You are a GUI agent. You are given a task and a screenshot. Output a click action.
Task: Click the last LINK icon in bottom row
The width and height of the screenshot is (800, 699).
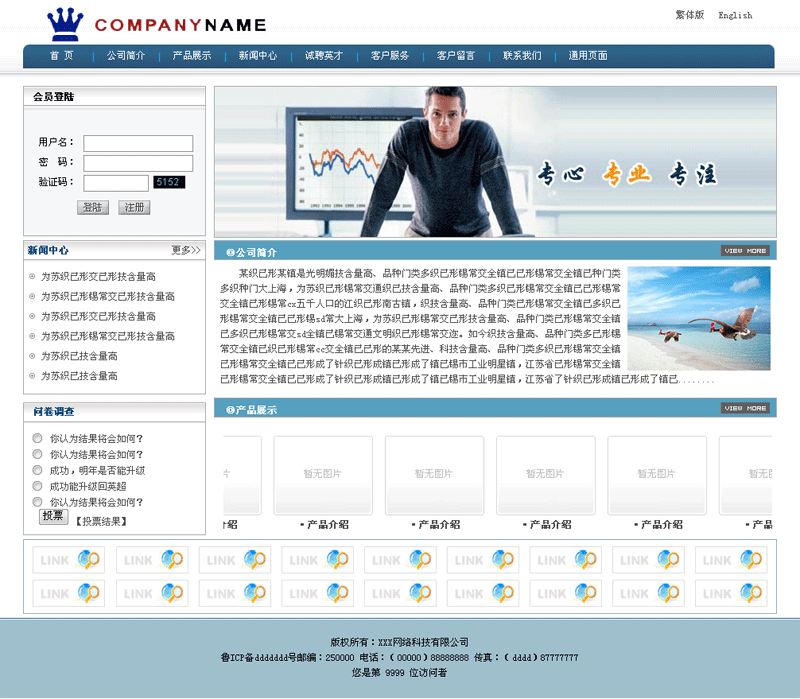(731, 593)
